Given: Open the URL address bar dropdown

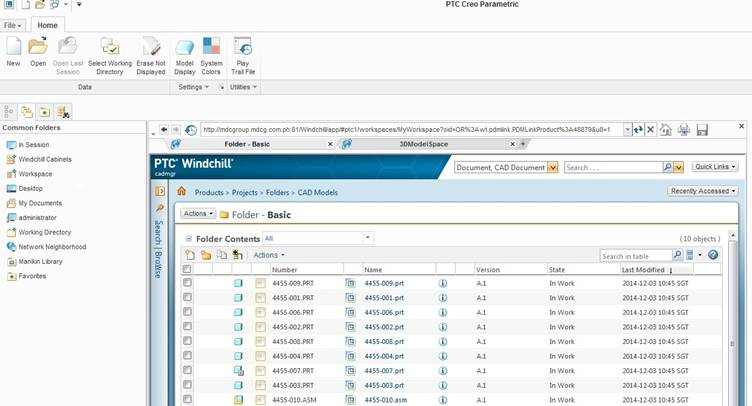Looking at the screenshot, I should (627, 130).
